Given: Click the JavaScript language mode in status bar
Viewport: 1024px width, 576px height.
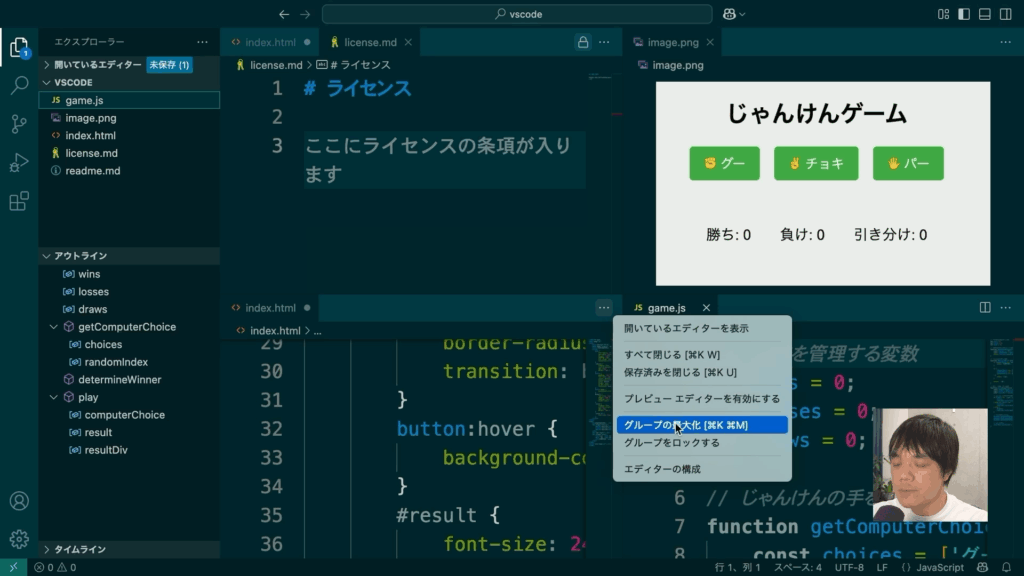Looking at the screenshot, I should tap(934, 567).
